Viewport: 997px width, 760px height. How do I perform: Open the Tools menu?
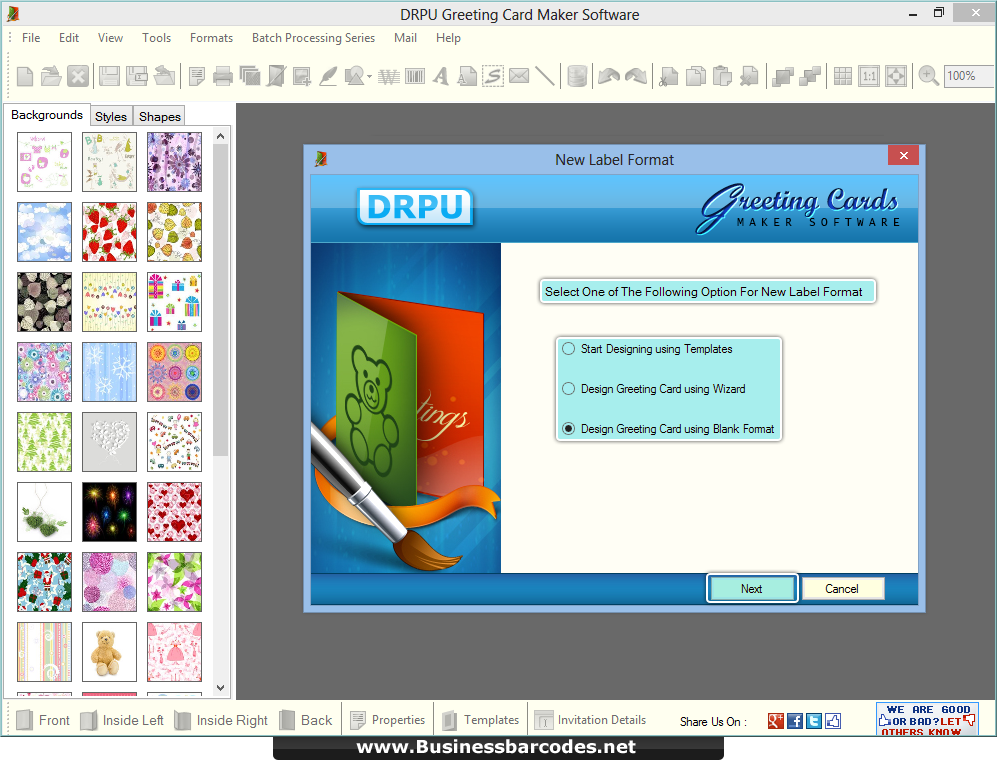tap(156, 38)
